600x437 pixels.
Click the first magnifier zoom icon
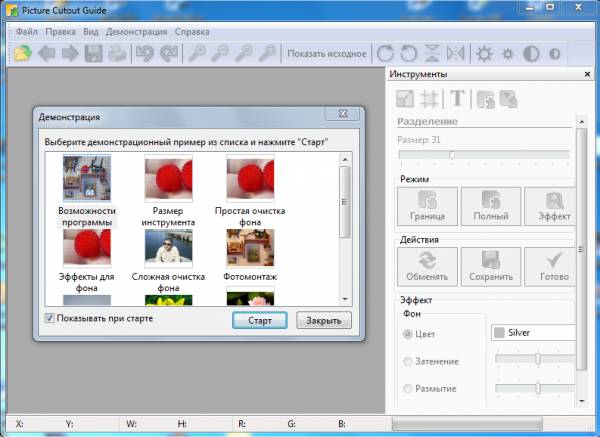tap(197, 54)
